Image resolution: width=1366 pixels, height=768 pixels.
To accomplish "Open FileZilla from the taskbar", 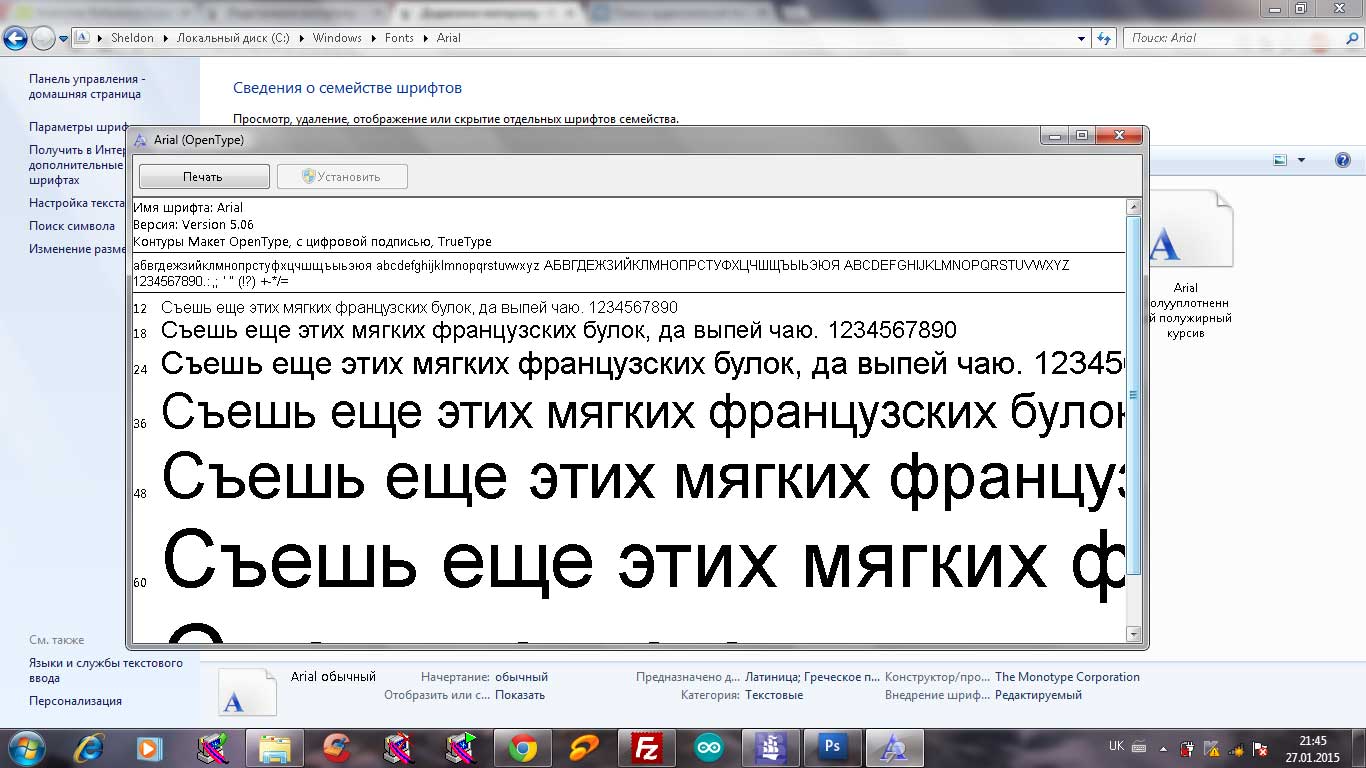I will tap(647, 748).
